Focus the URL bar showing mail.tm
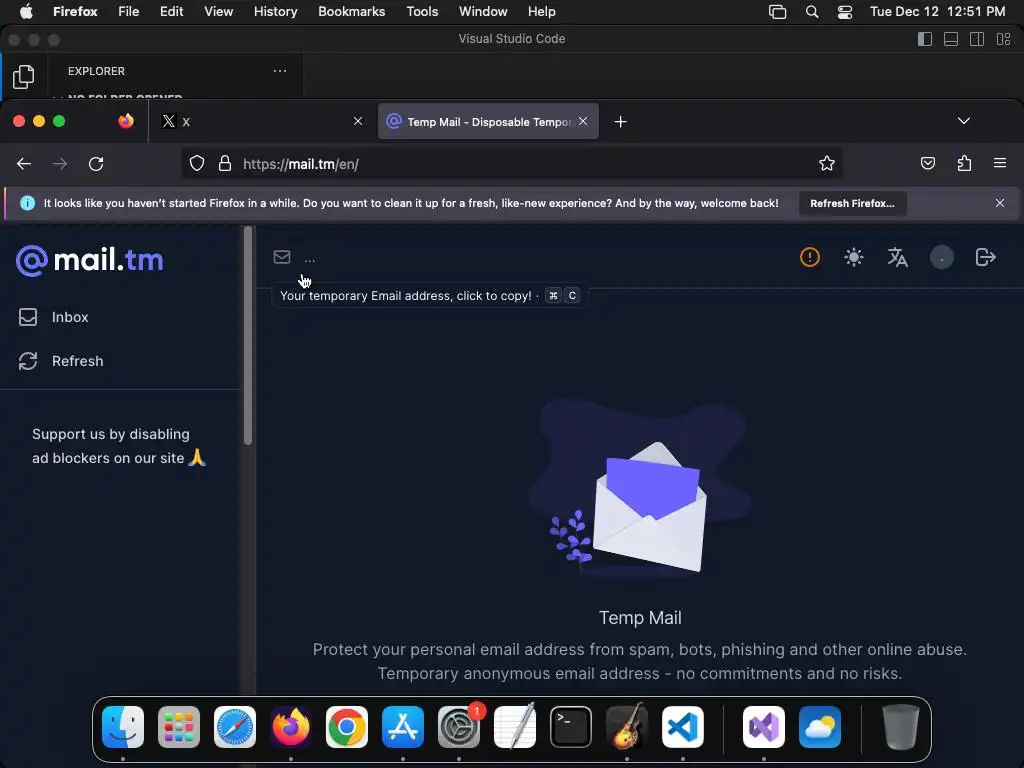This screenshot has width=1024, height=768. [511, 163]
